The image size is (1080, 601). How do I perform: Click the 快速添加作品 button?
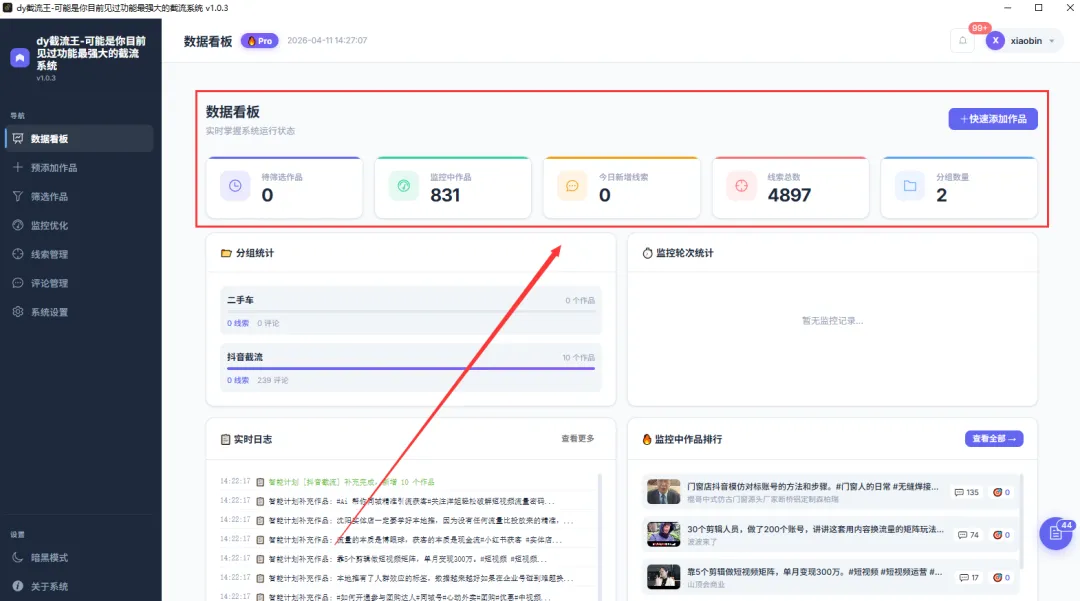[x=992, y=118]
